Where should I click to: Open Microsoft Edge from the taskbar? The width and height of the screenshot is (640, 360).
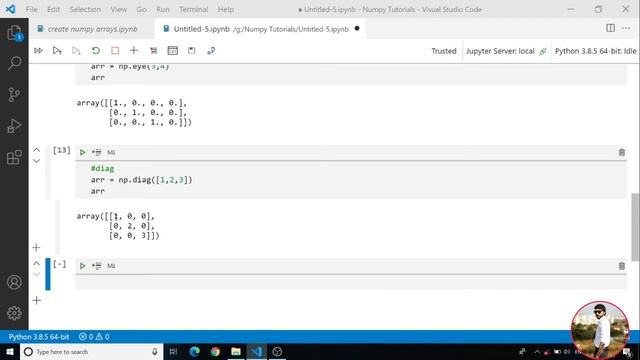194,351
